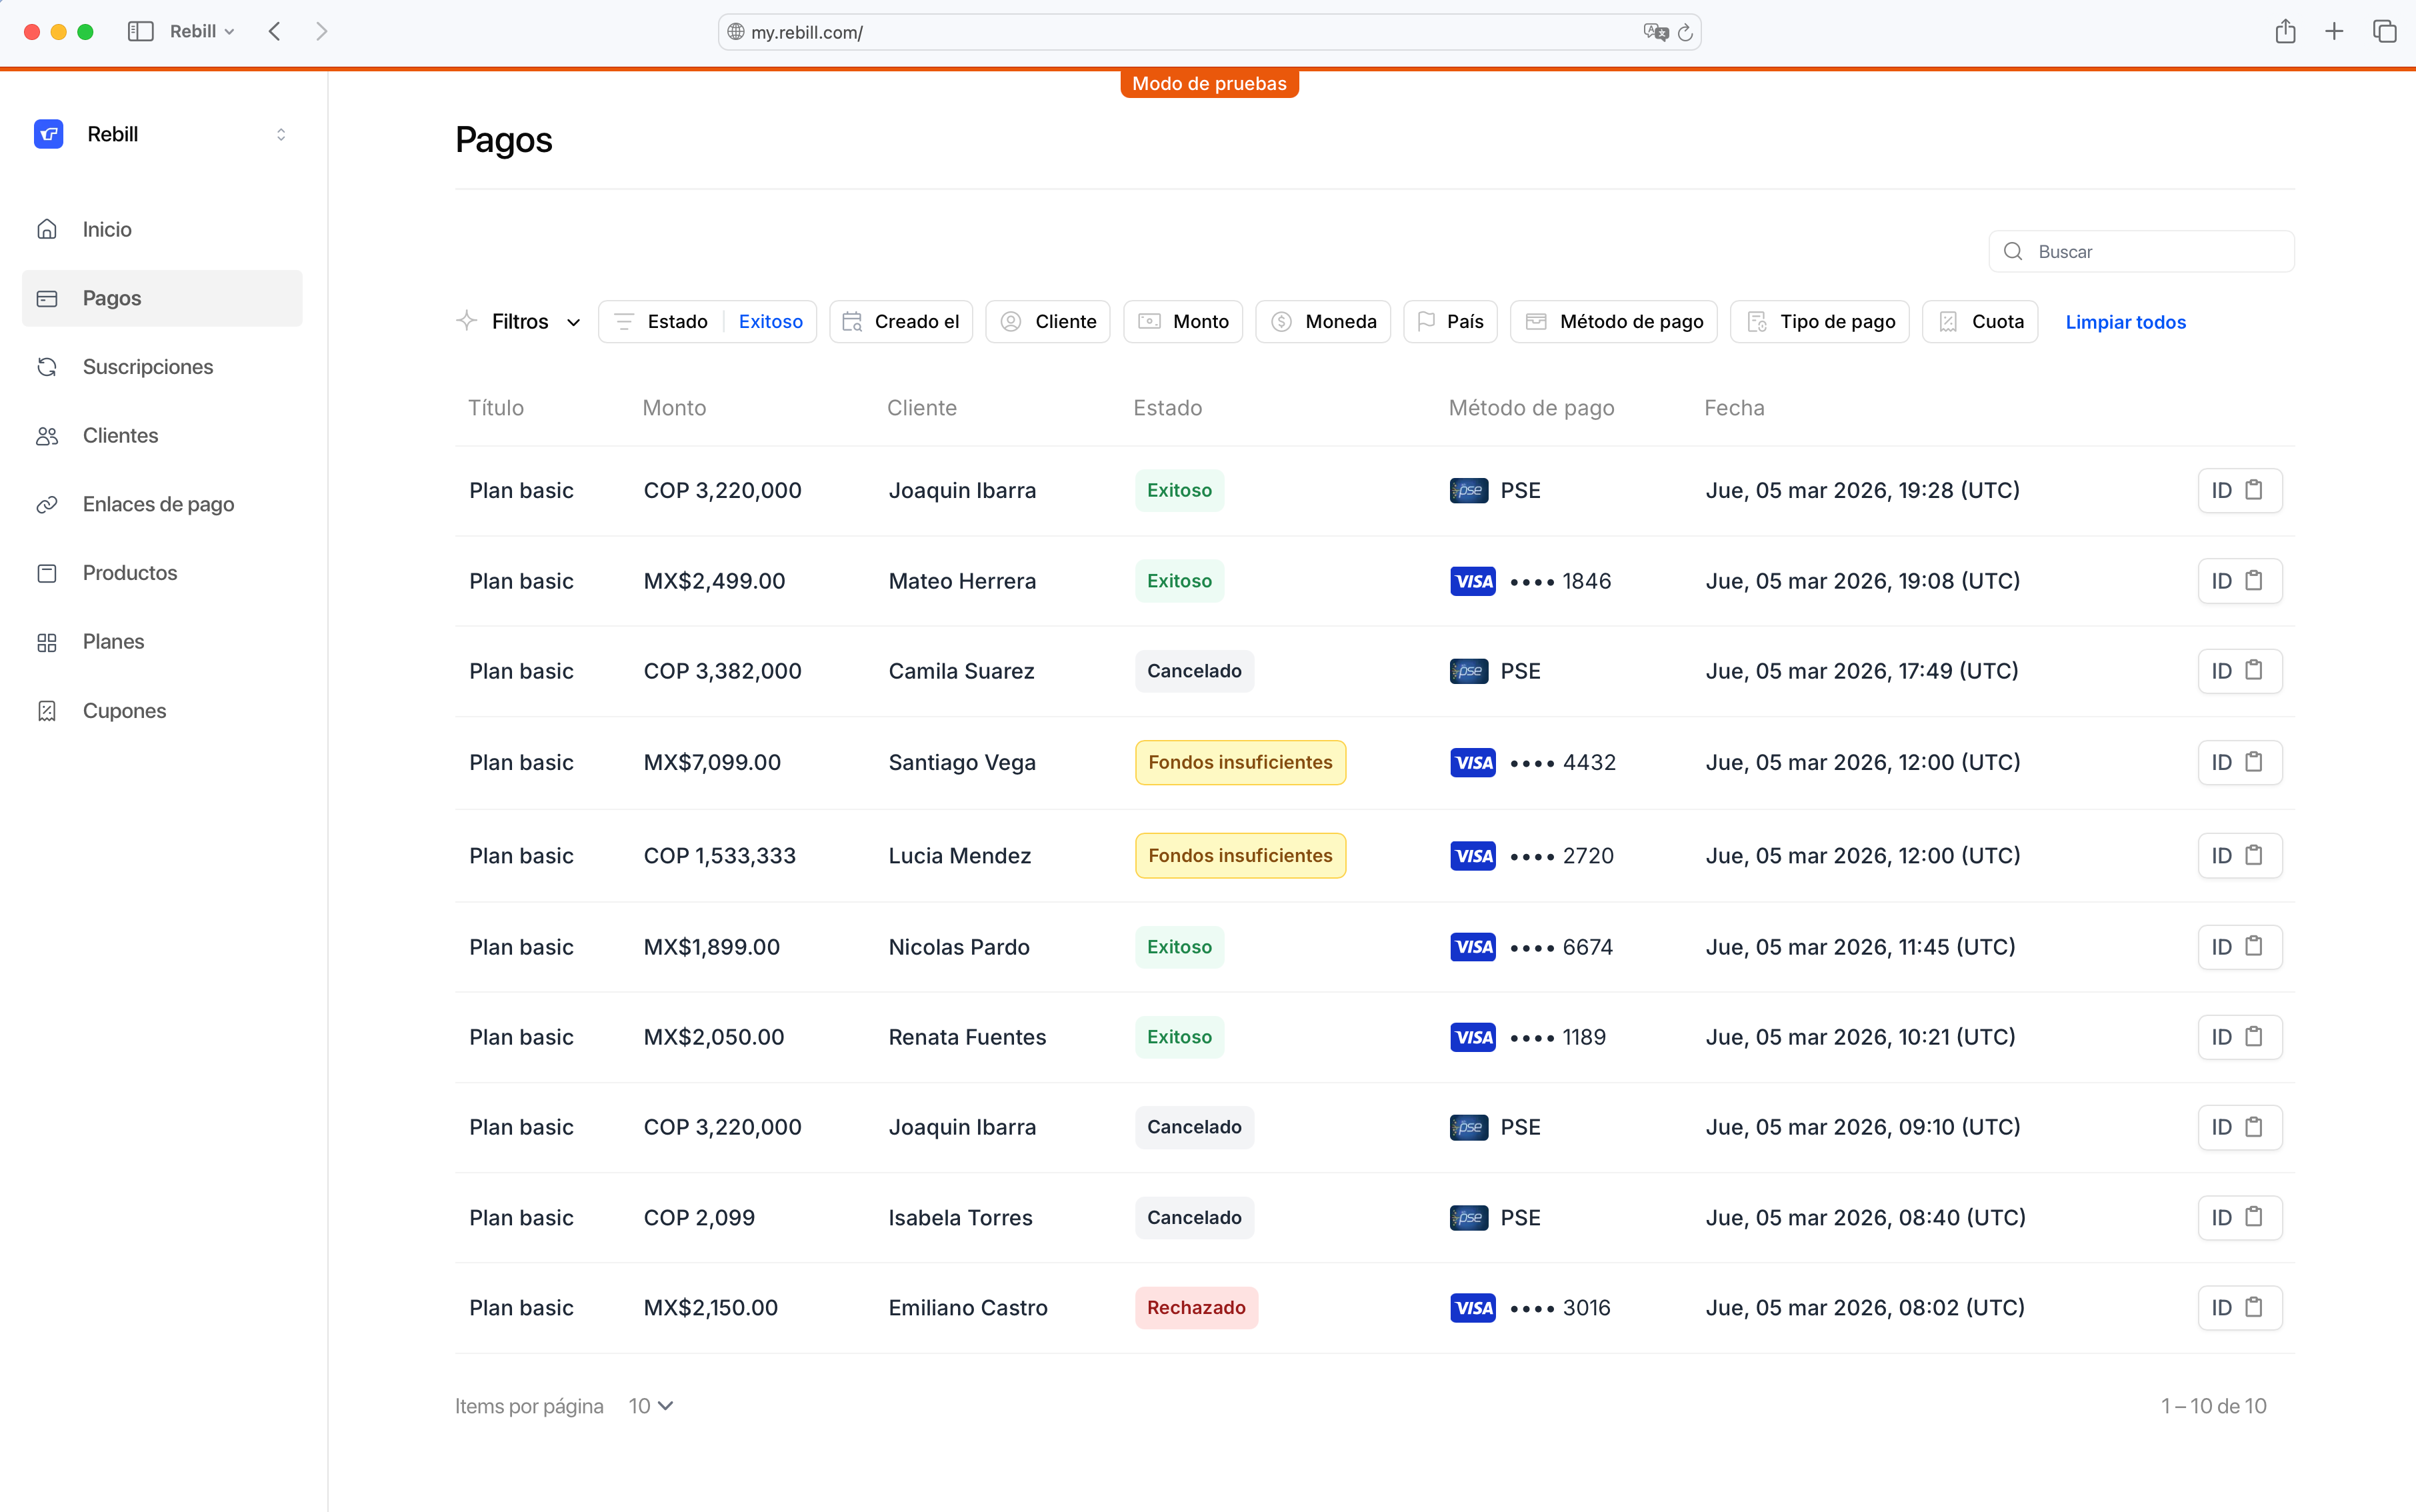Click the page reload icon in address bar

(x=1685, y=32)
